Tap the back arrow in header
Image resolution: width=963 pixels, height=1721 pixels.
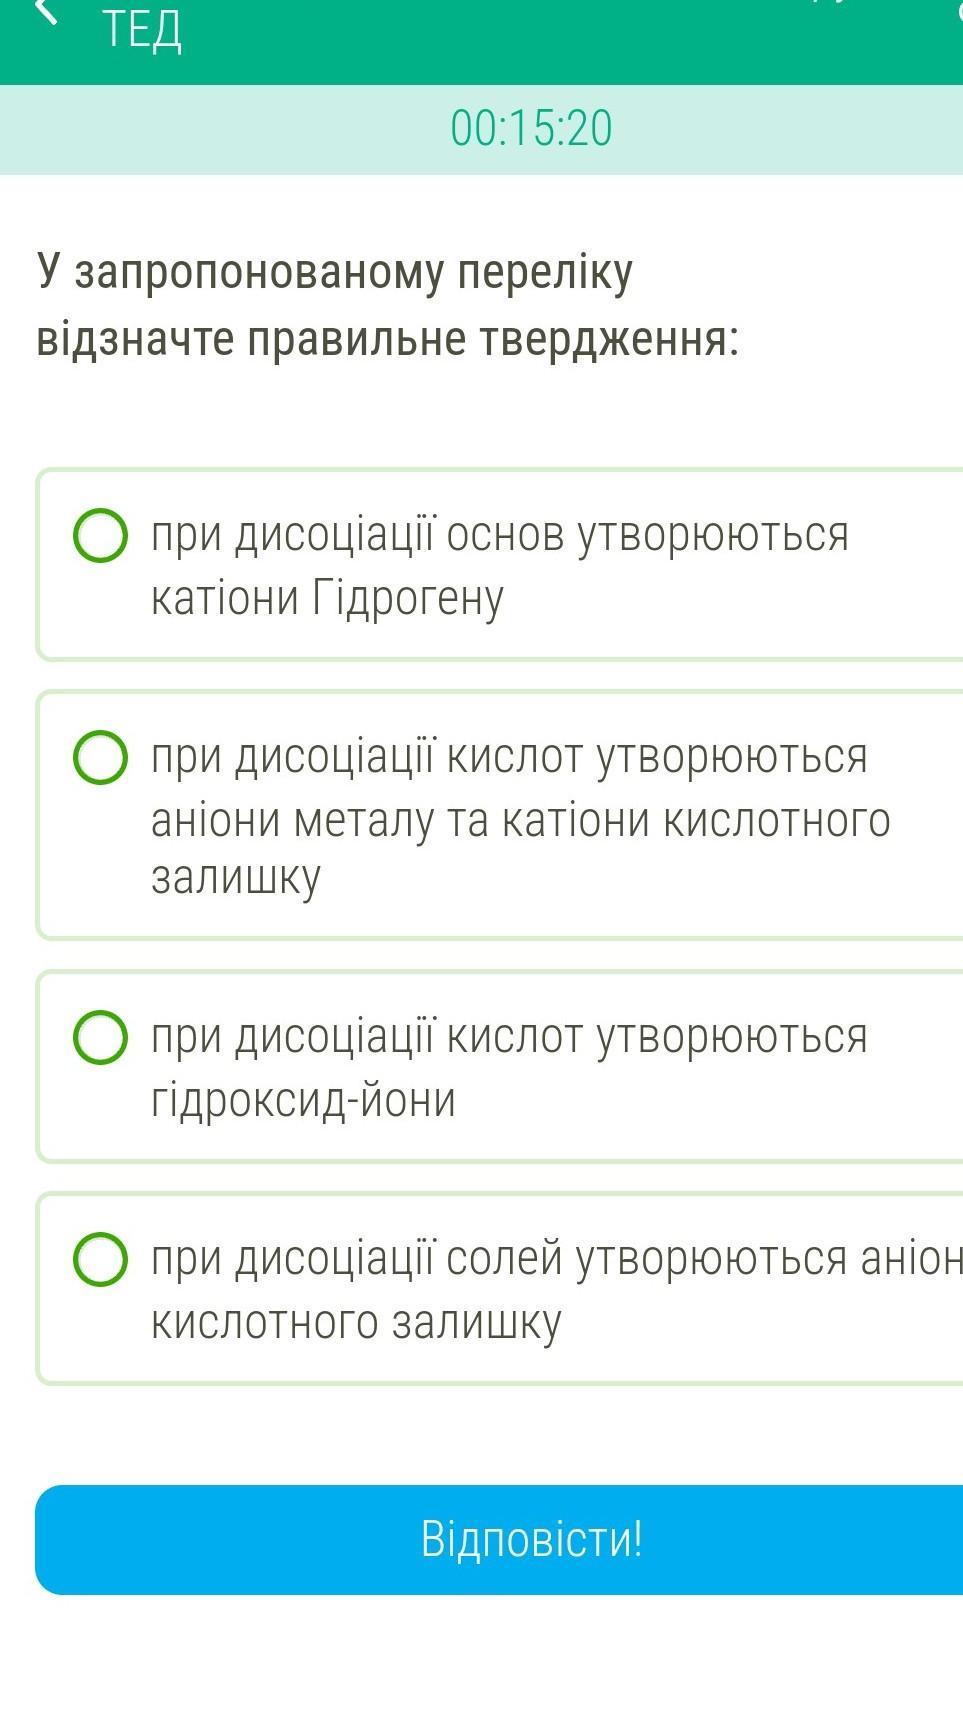point(44,12)
